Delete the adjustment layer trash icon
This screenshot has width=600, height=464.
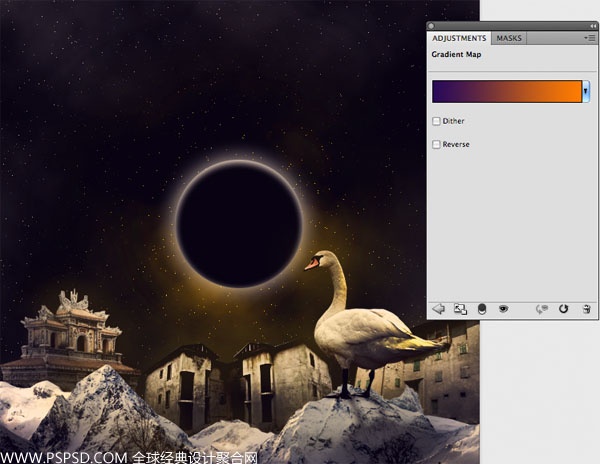tap(586, 309)
